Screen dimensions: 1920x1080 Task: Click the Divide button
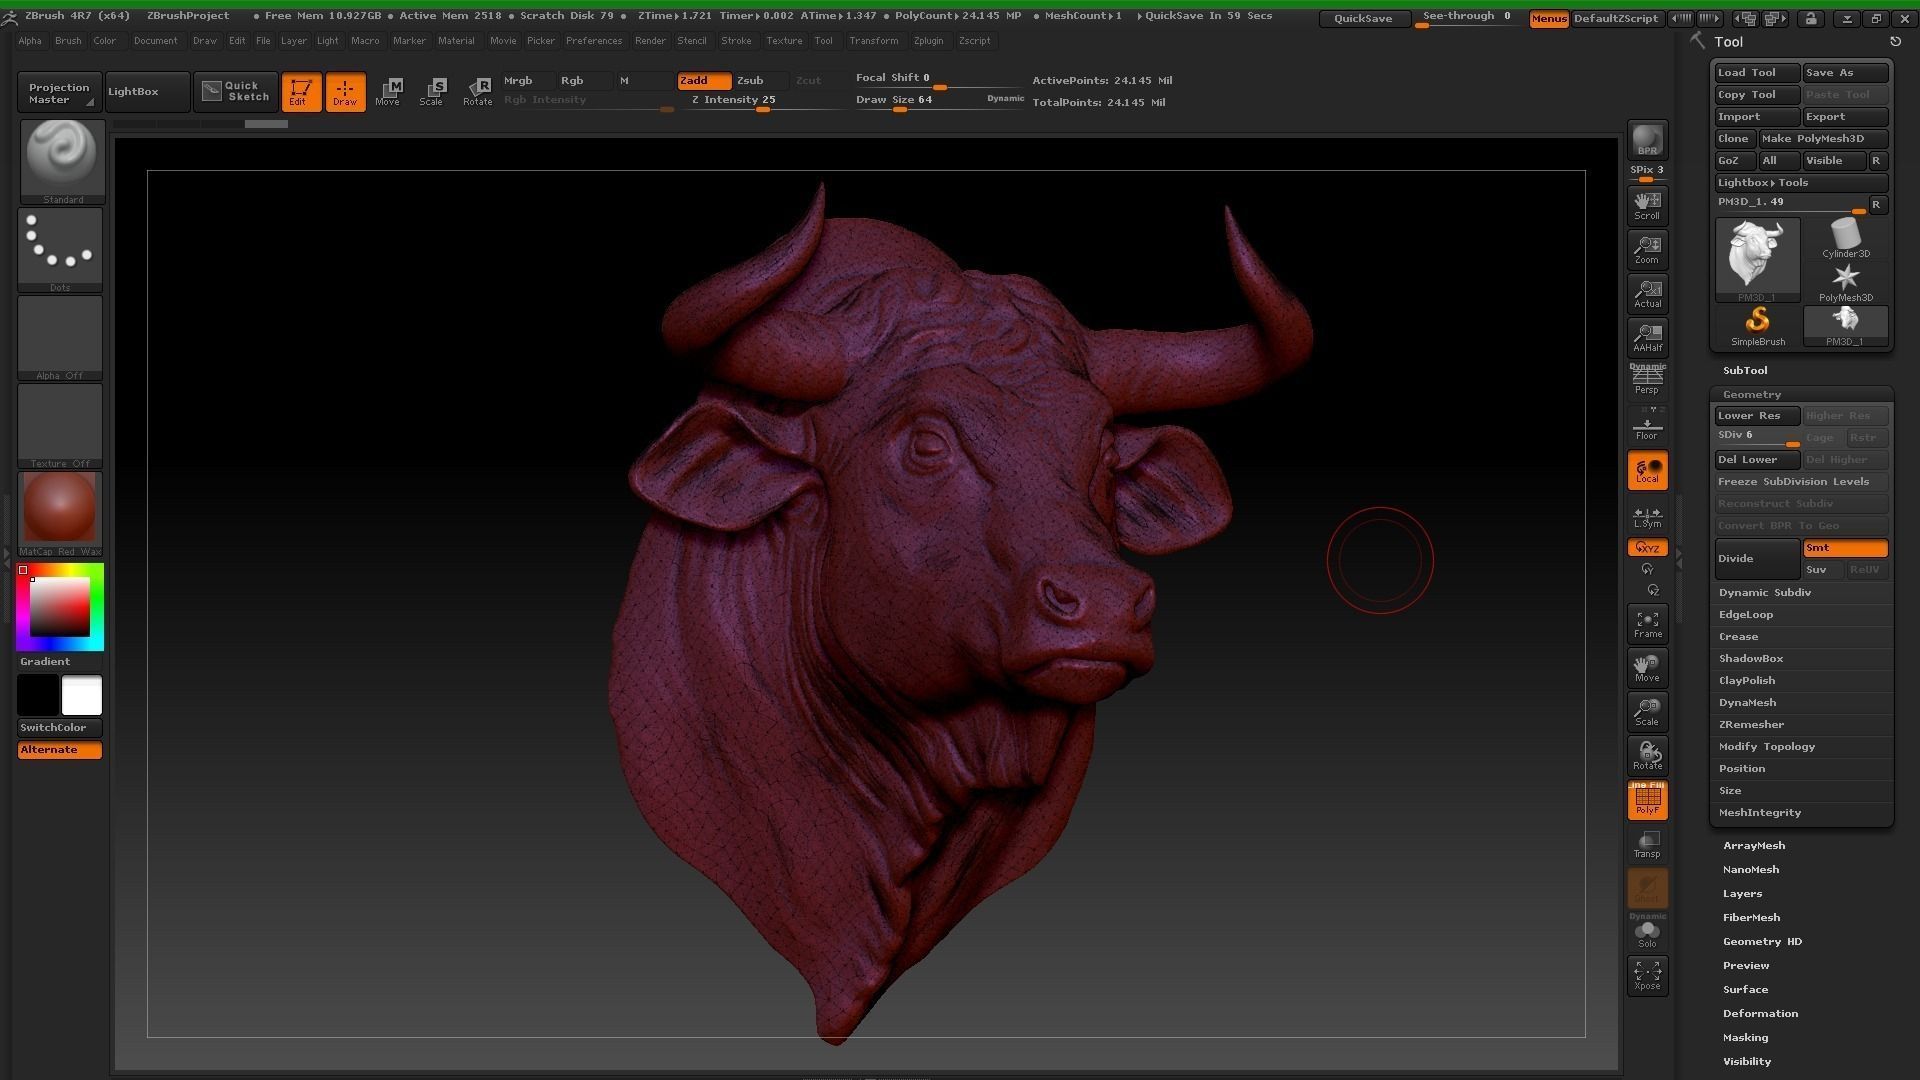[x=1757, y=558]
